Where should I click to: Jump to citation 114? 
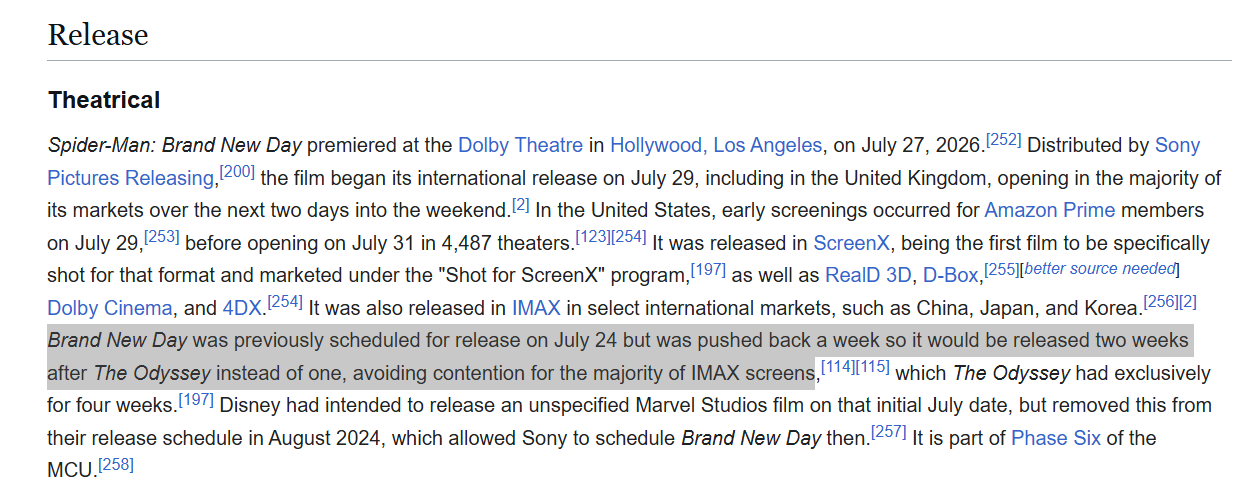tap(837, 367)
